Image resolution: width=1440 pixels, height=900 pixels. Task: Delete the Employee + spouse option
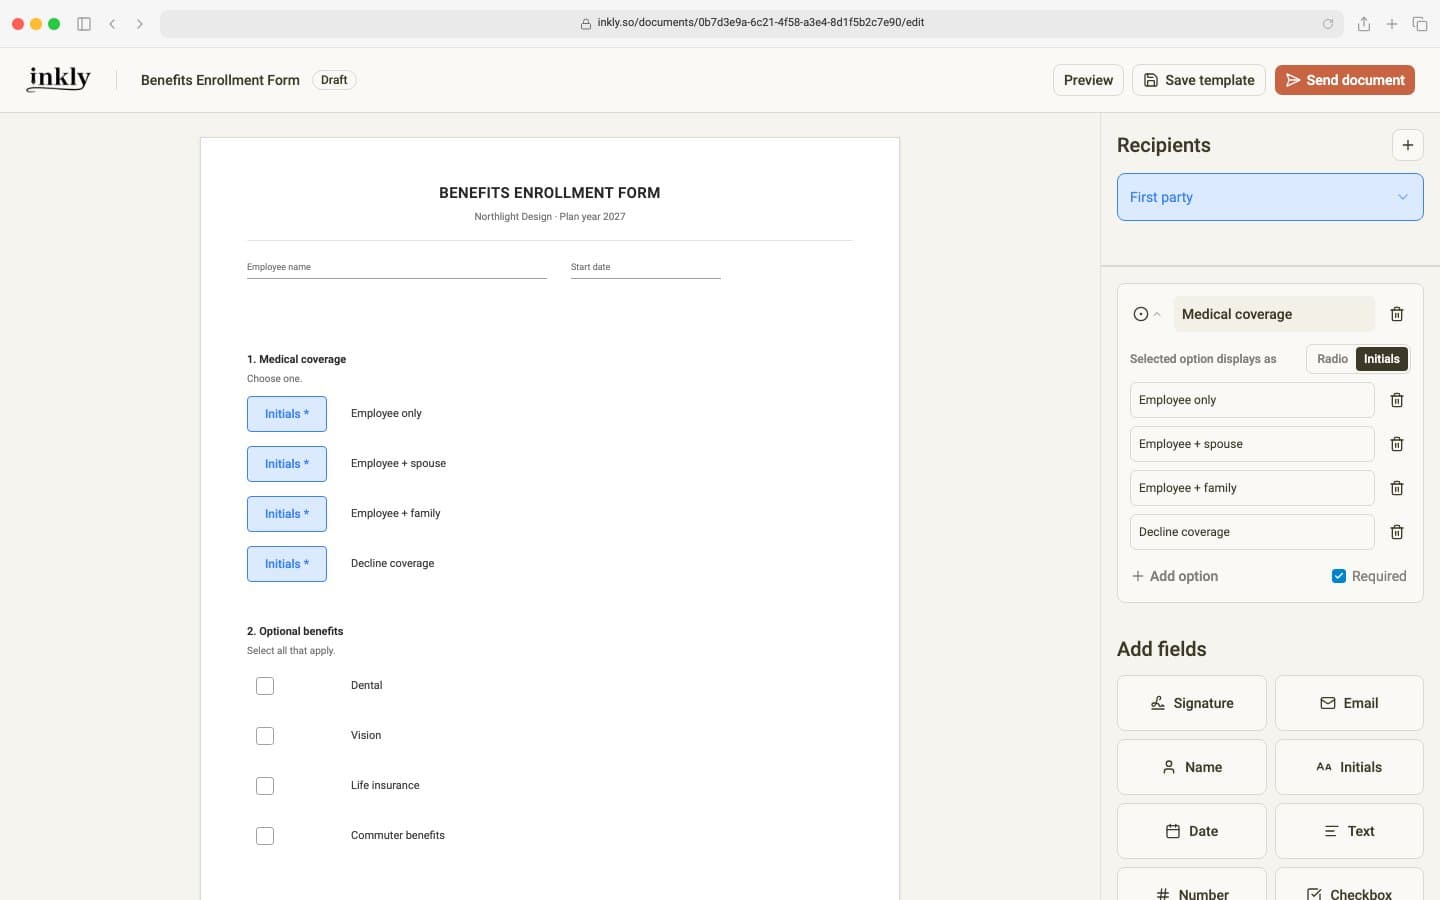point(1397,444)
